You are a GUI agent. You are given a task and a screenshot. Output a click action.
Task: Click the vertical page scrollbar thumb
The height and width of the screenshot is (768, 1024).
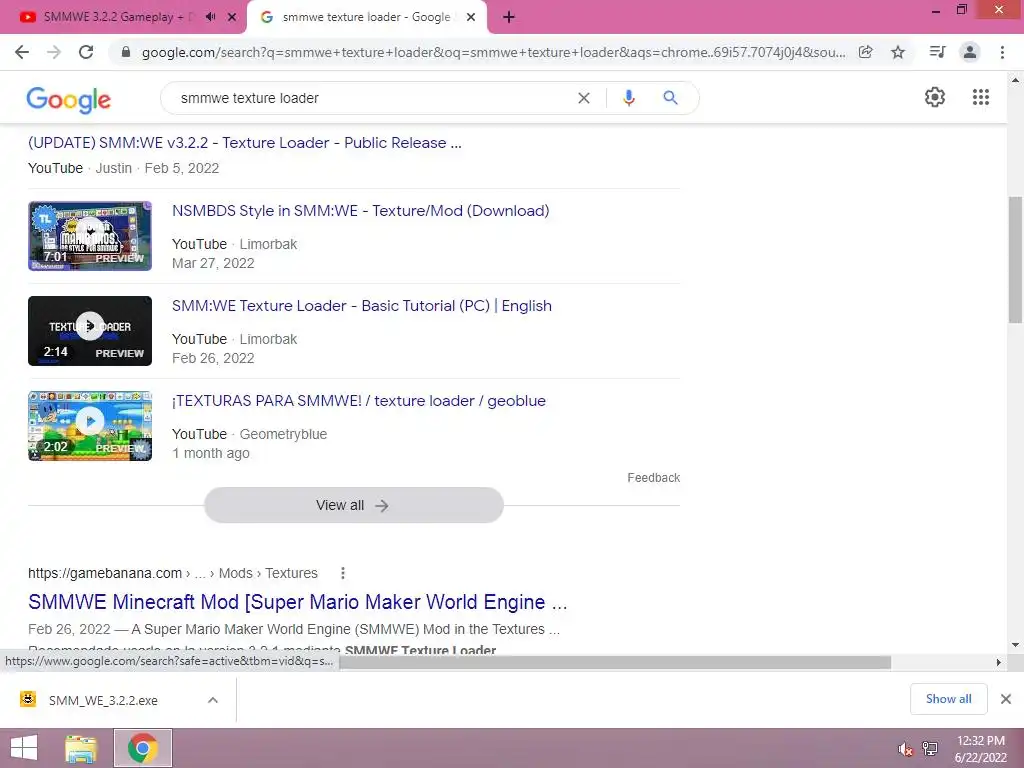click(x=1016, y=259)
